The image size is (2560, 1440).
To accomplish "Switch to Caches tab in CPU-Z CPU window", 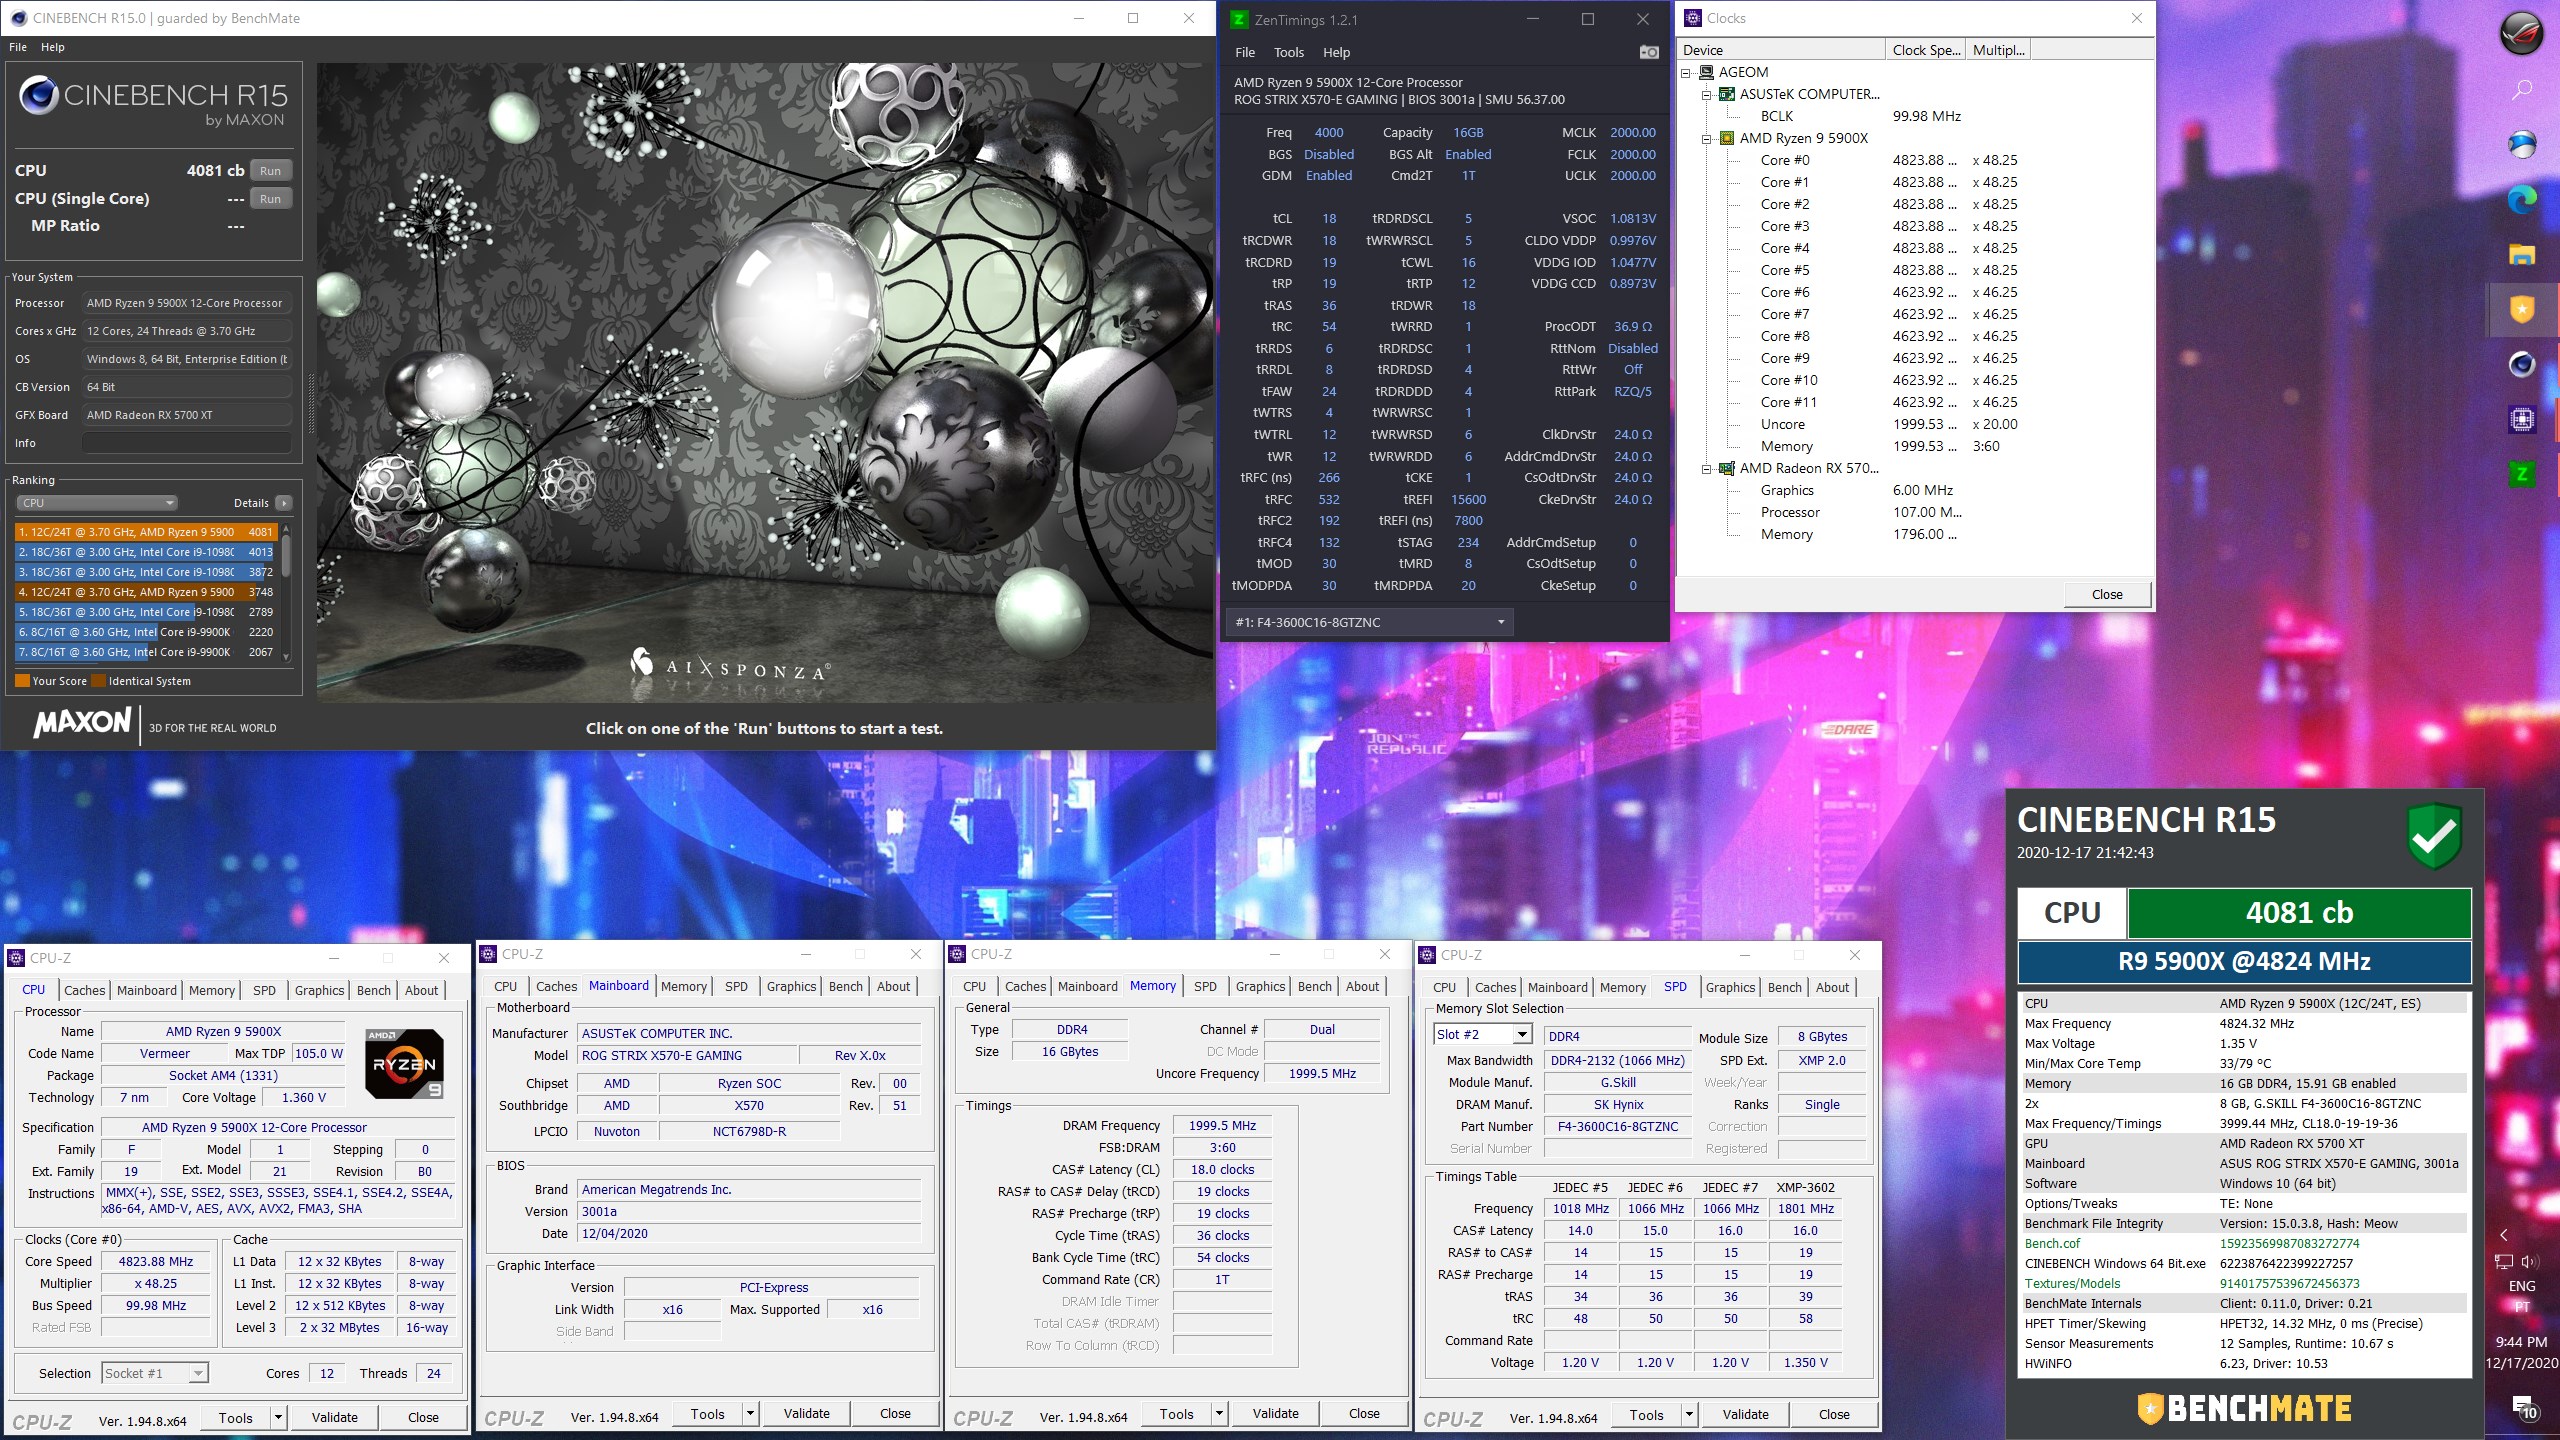I will point(84,990).
